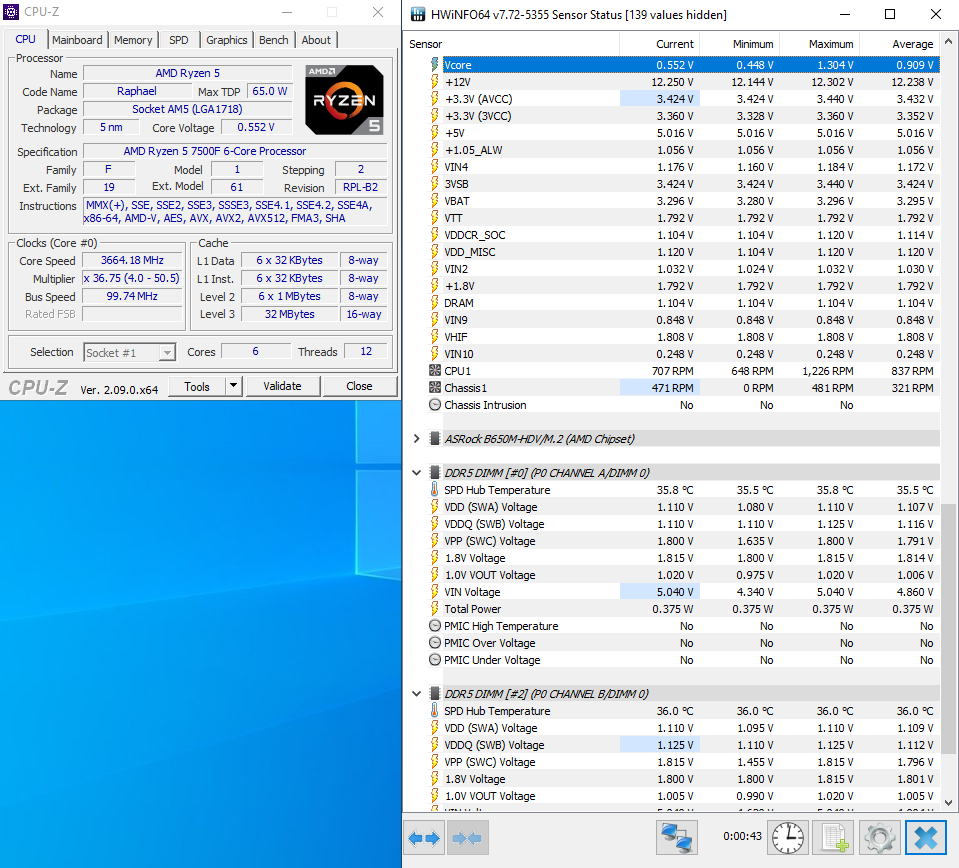Click the VBAT lightning sensor icon

[x=434, y=201]
